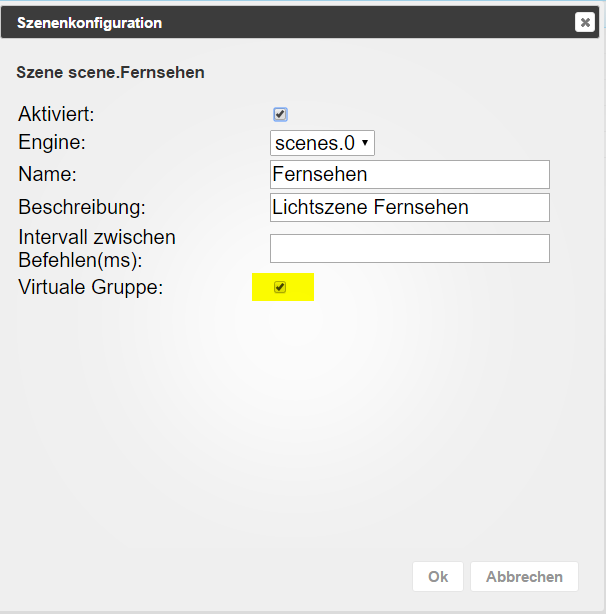Click the yellow highlight beside the Virtuale Gruppe checkbox
Image resolution: width=606 pixels, height=614 pixels.
[301, 288]
